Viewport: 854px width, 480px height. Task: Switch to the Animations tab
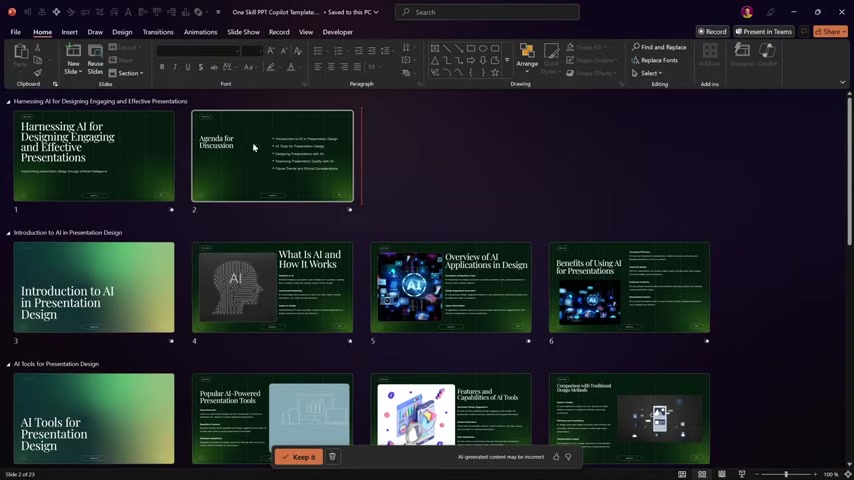click(200, 32)
